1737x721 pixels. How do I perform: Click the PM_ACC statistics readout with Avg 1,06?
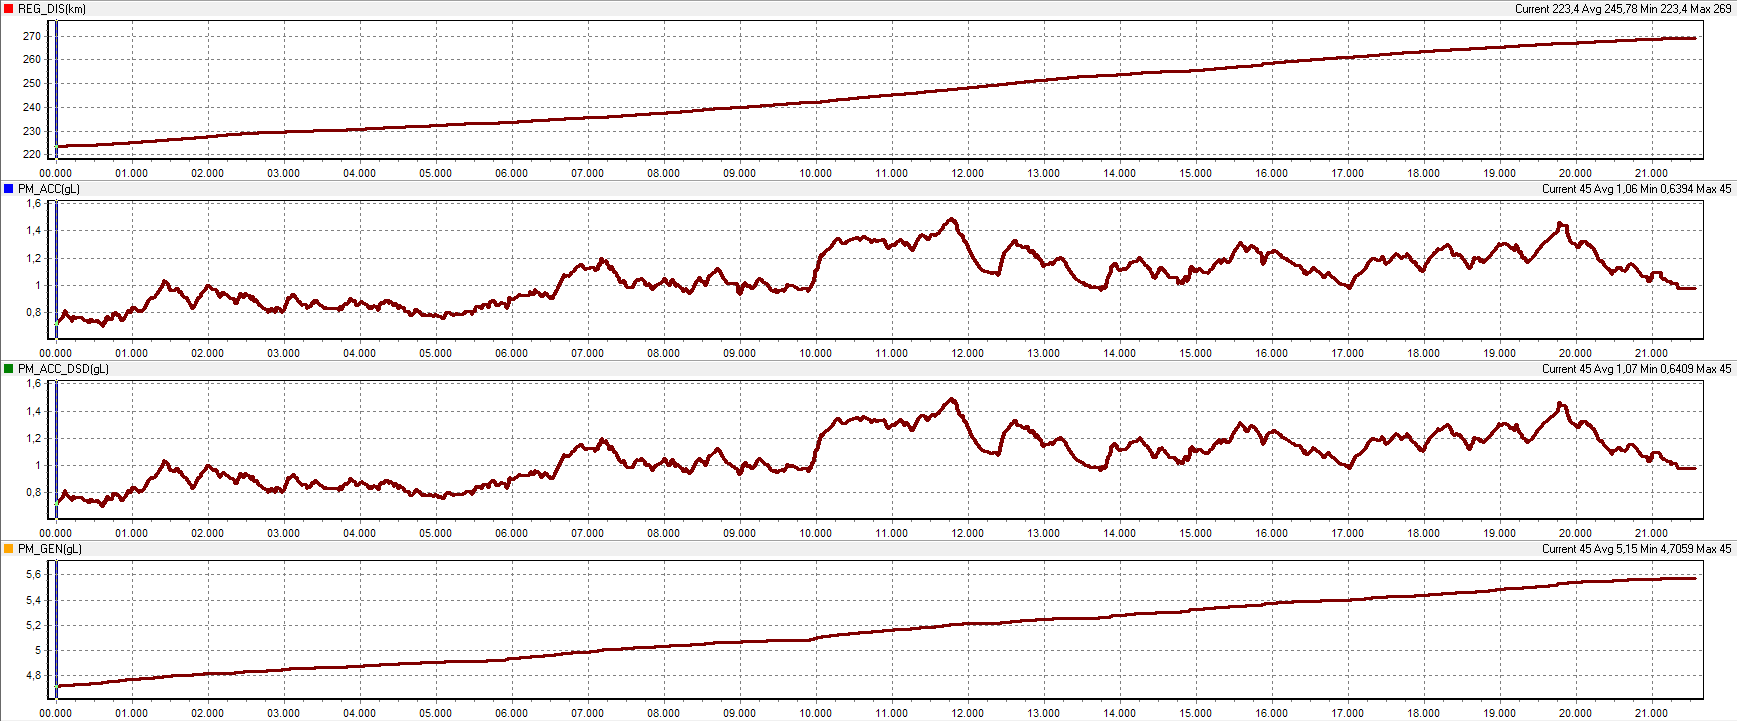click(1636, 189)
